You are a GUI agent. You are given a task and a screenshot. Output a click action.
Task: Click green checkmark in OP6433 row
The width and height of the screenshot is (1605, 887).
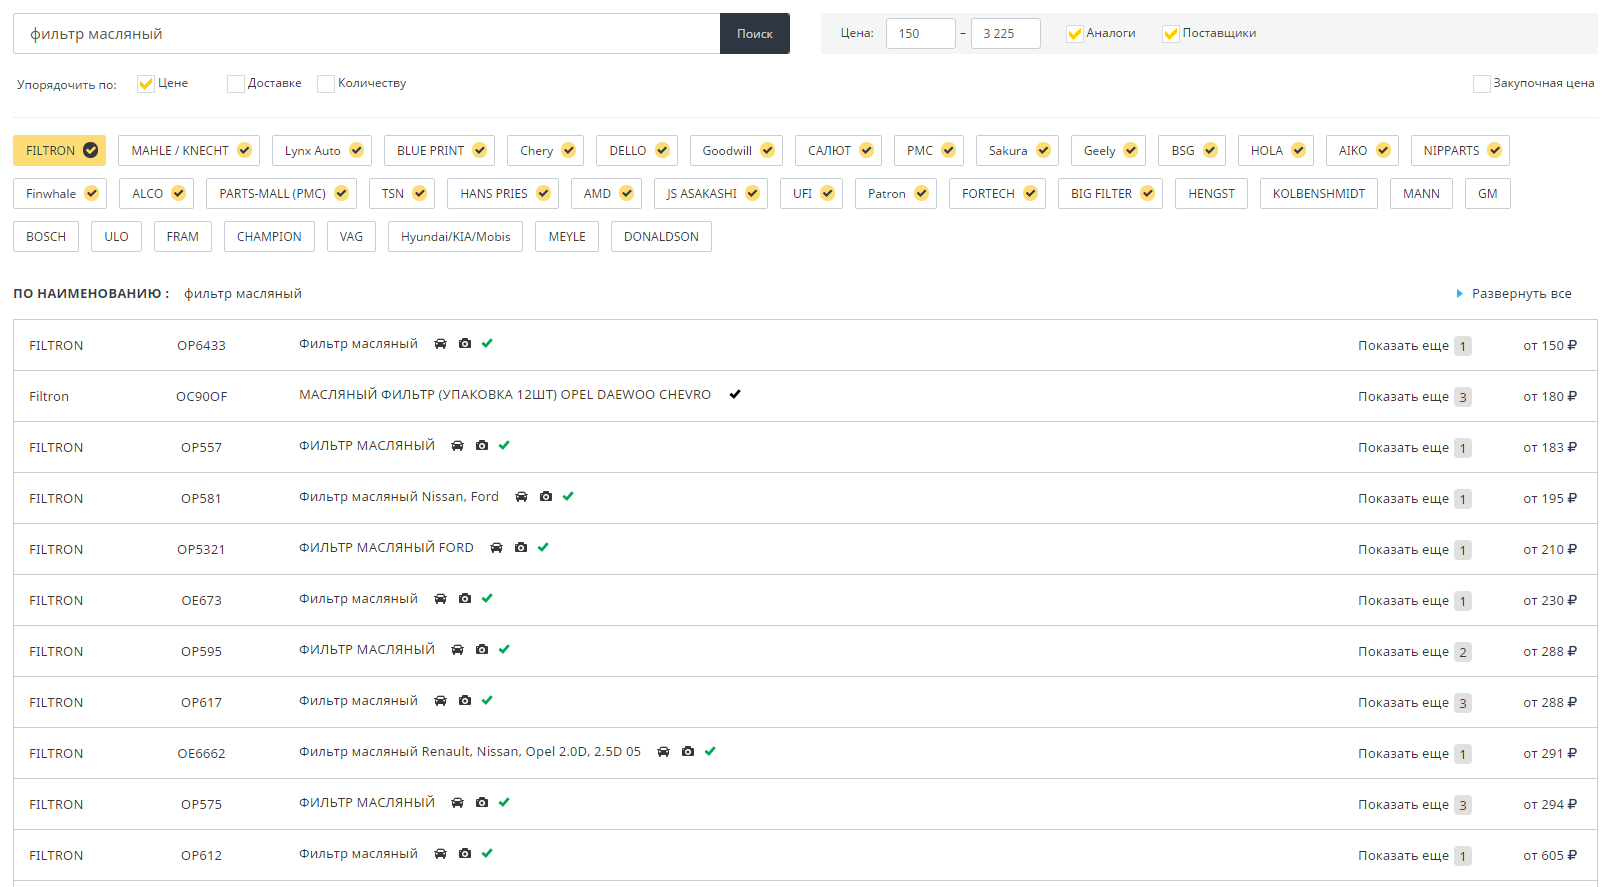click(487, 344)
